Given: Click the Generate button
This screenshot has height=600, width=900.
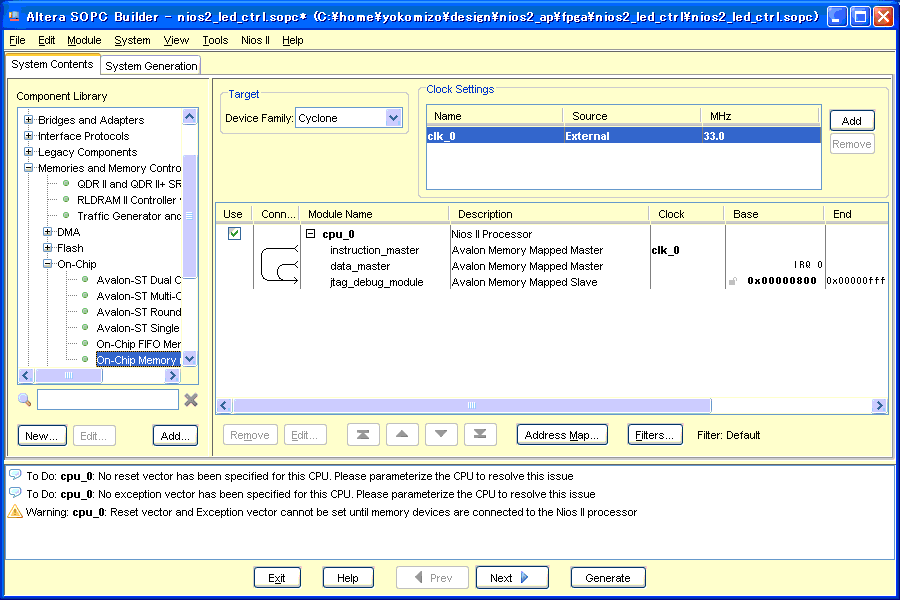Looking at the screenshot, I should (608, 578).
